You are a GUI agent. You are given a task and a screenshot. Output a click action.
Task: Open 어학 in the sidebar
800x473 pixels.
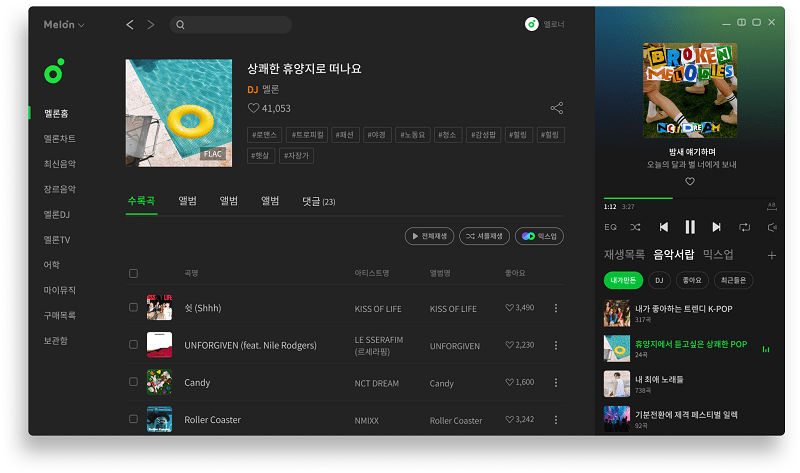click(52, 264)
